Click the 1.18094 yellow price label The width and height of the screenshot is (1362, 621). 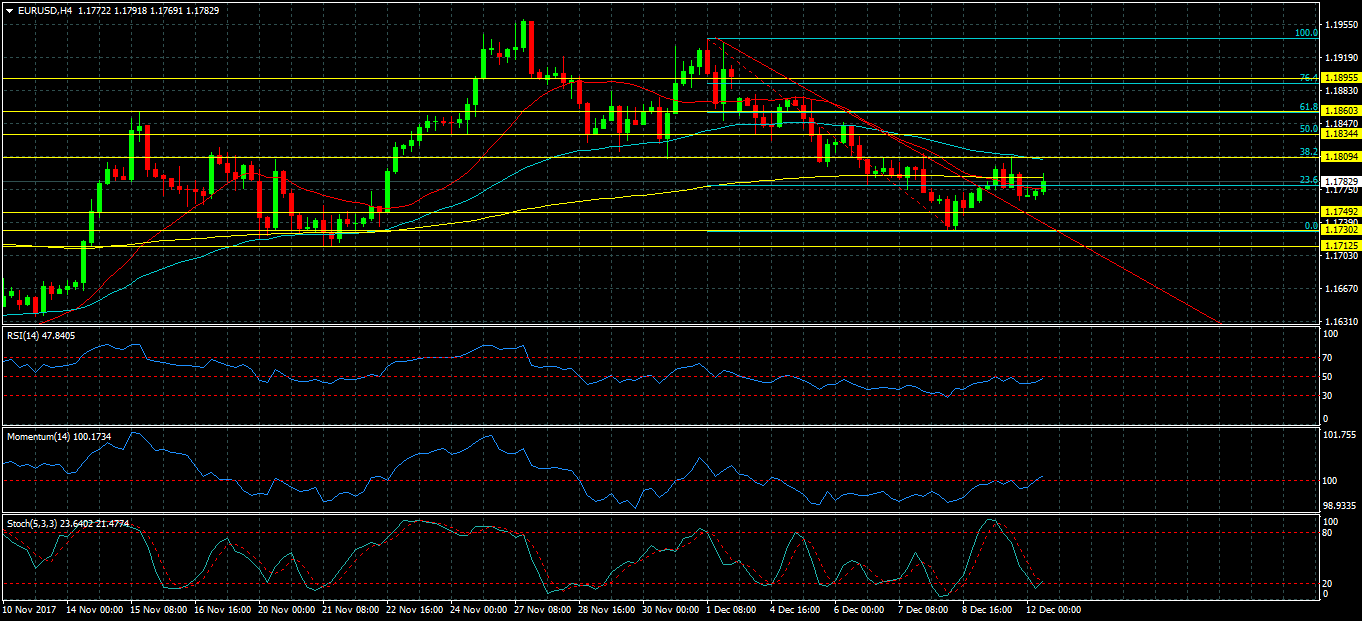pos(1339,157)
